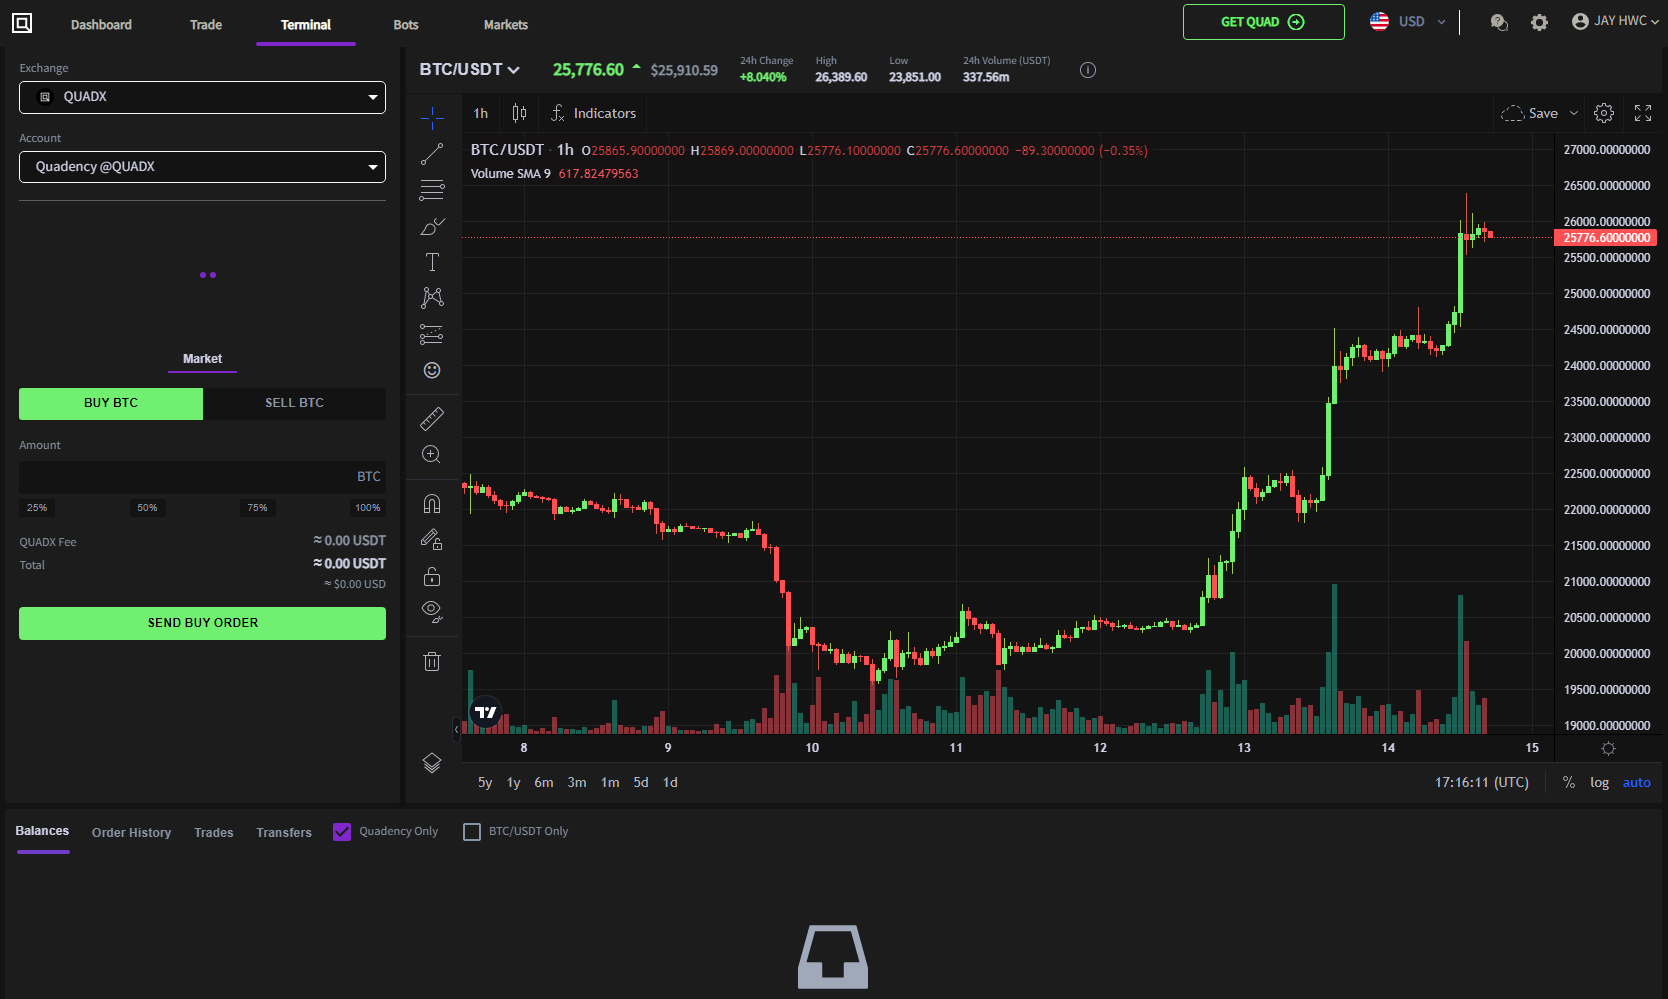Open the emoji icons tool
The image size is (1668, 999).
point(432,370)
